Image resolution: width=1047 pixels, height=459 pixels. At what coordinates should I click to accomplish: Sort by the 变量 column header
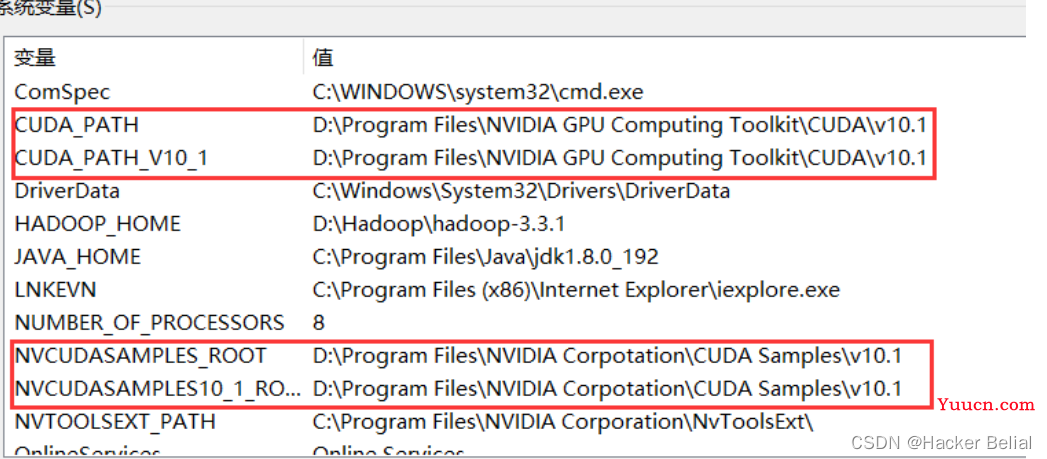click(x=154, y=58)
